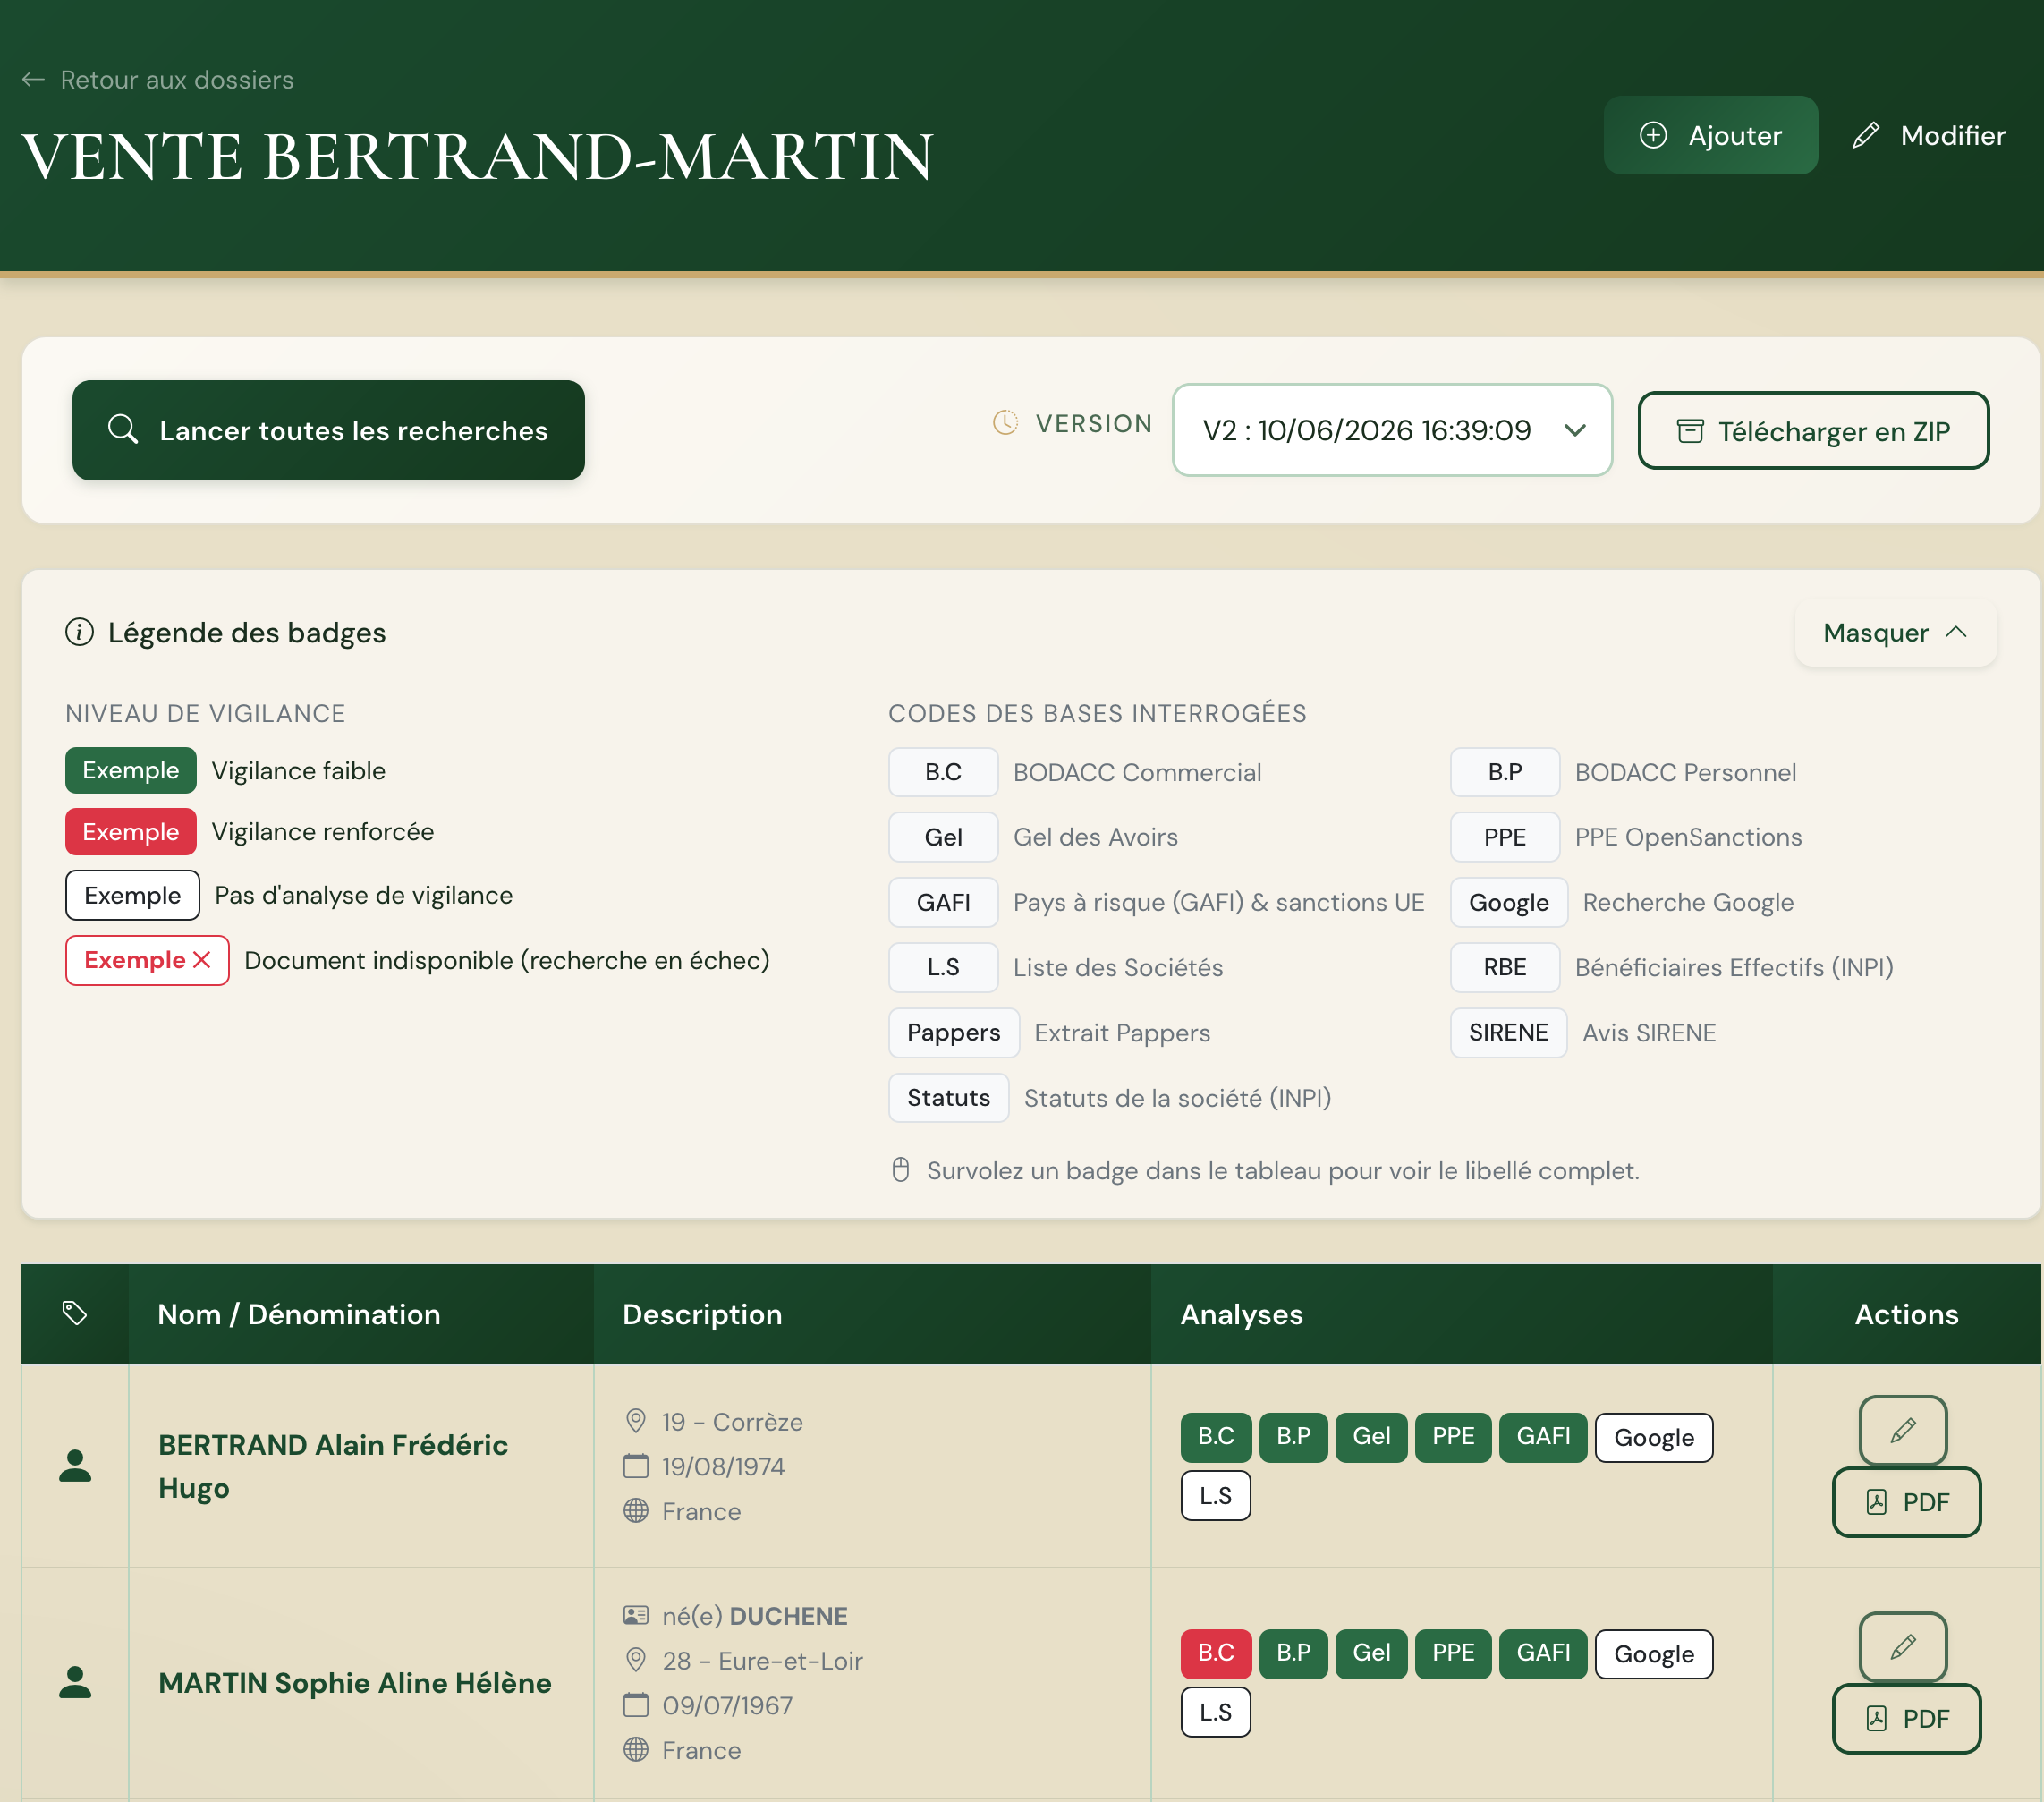The width and height of the screenshot is (2044, 1802).
Task: Click the pencil edit icon for BERTRAND row
Action: pos(1902,1429)
